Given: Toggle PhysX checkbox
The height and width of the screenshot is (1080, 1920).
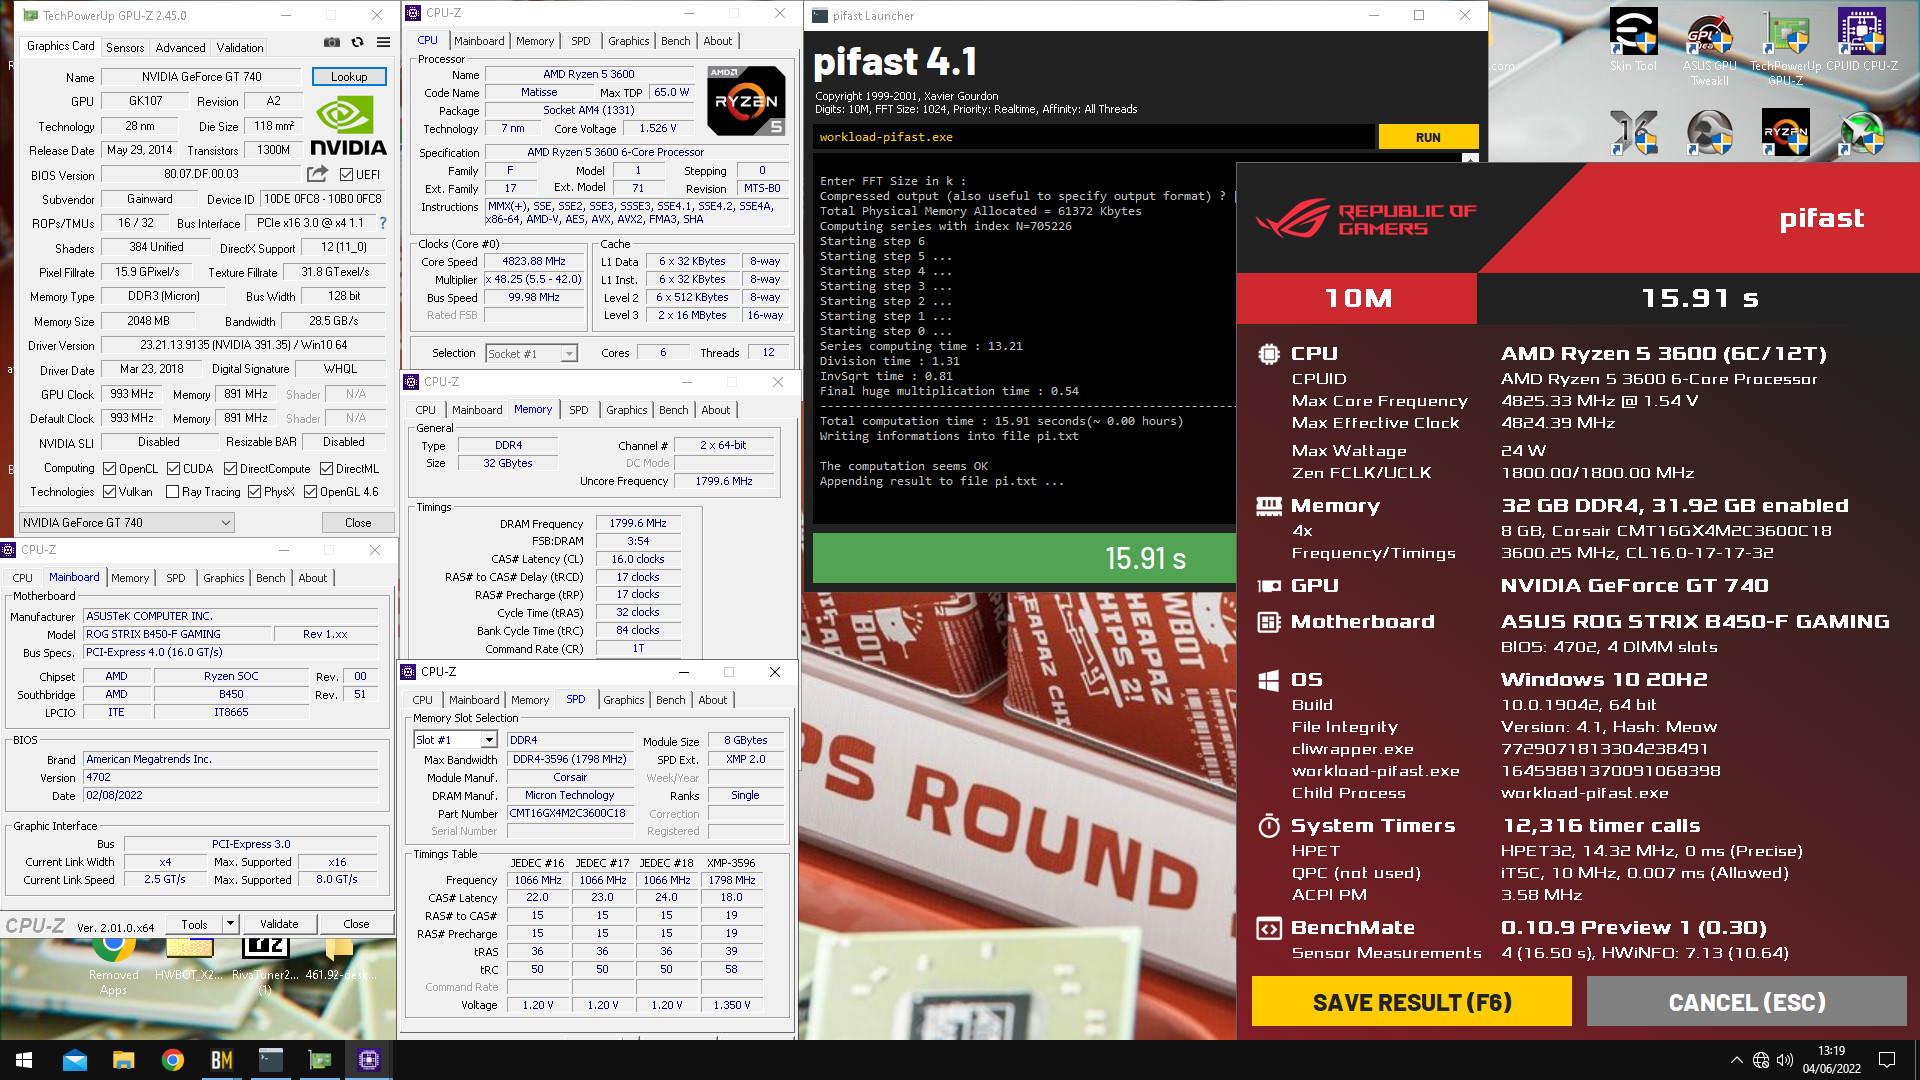Looking at the screenshot, I should [255, 491].
